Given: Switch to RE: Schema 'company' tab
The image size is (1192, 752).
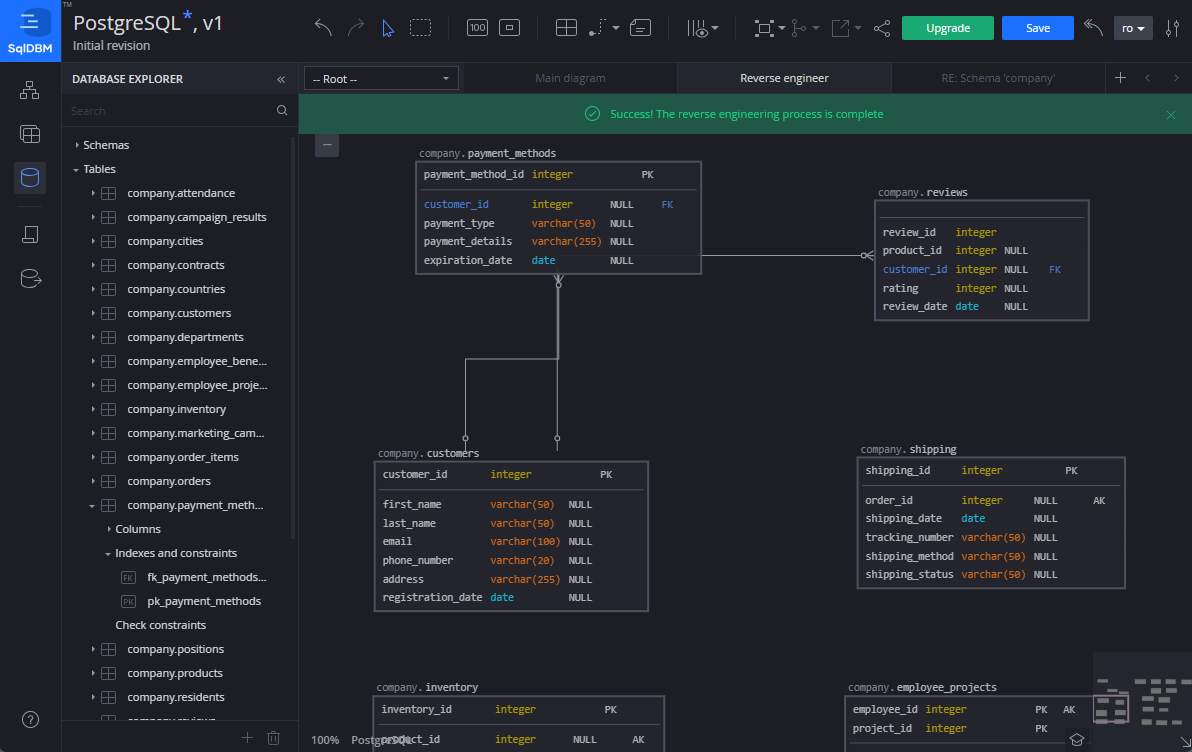Looking at the screenshot, I should coord(997,78).
